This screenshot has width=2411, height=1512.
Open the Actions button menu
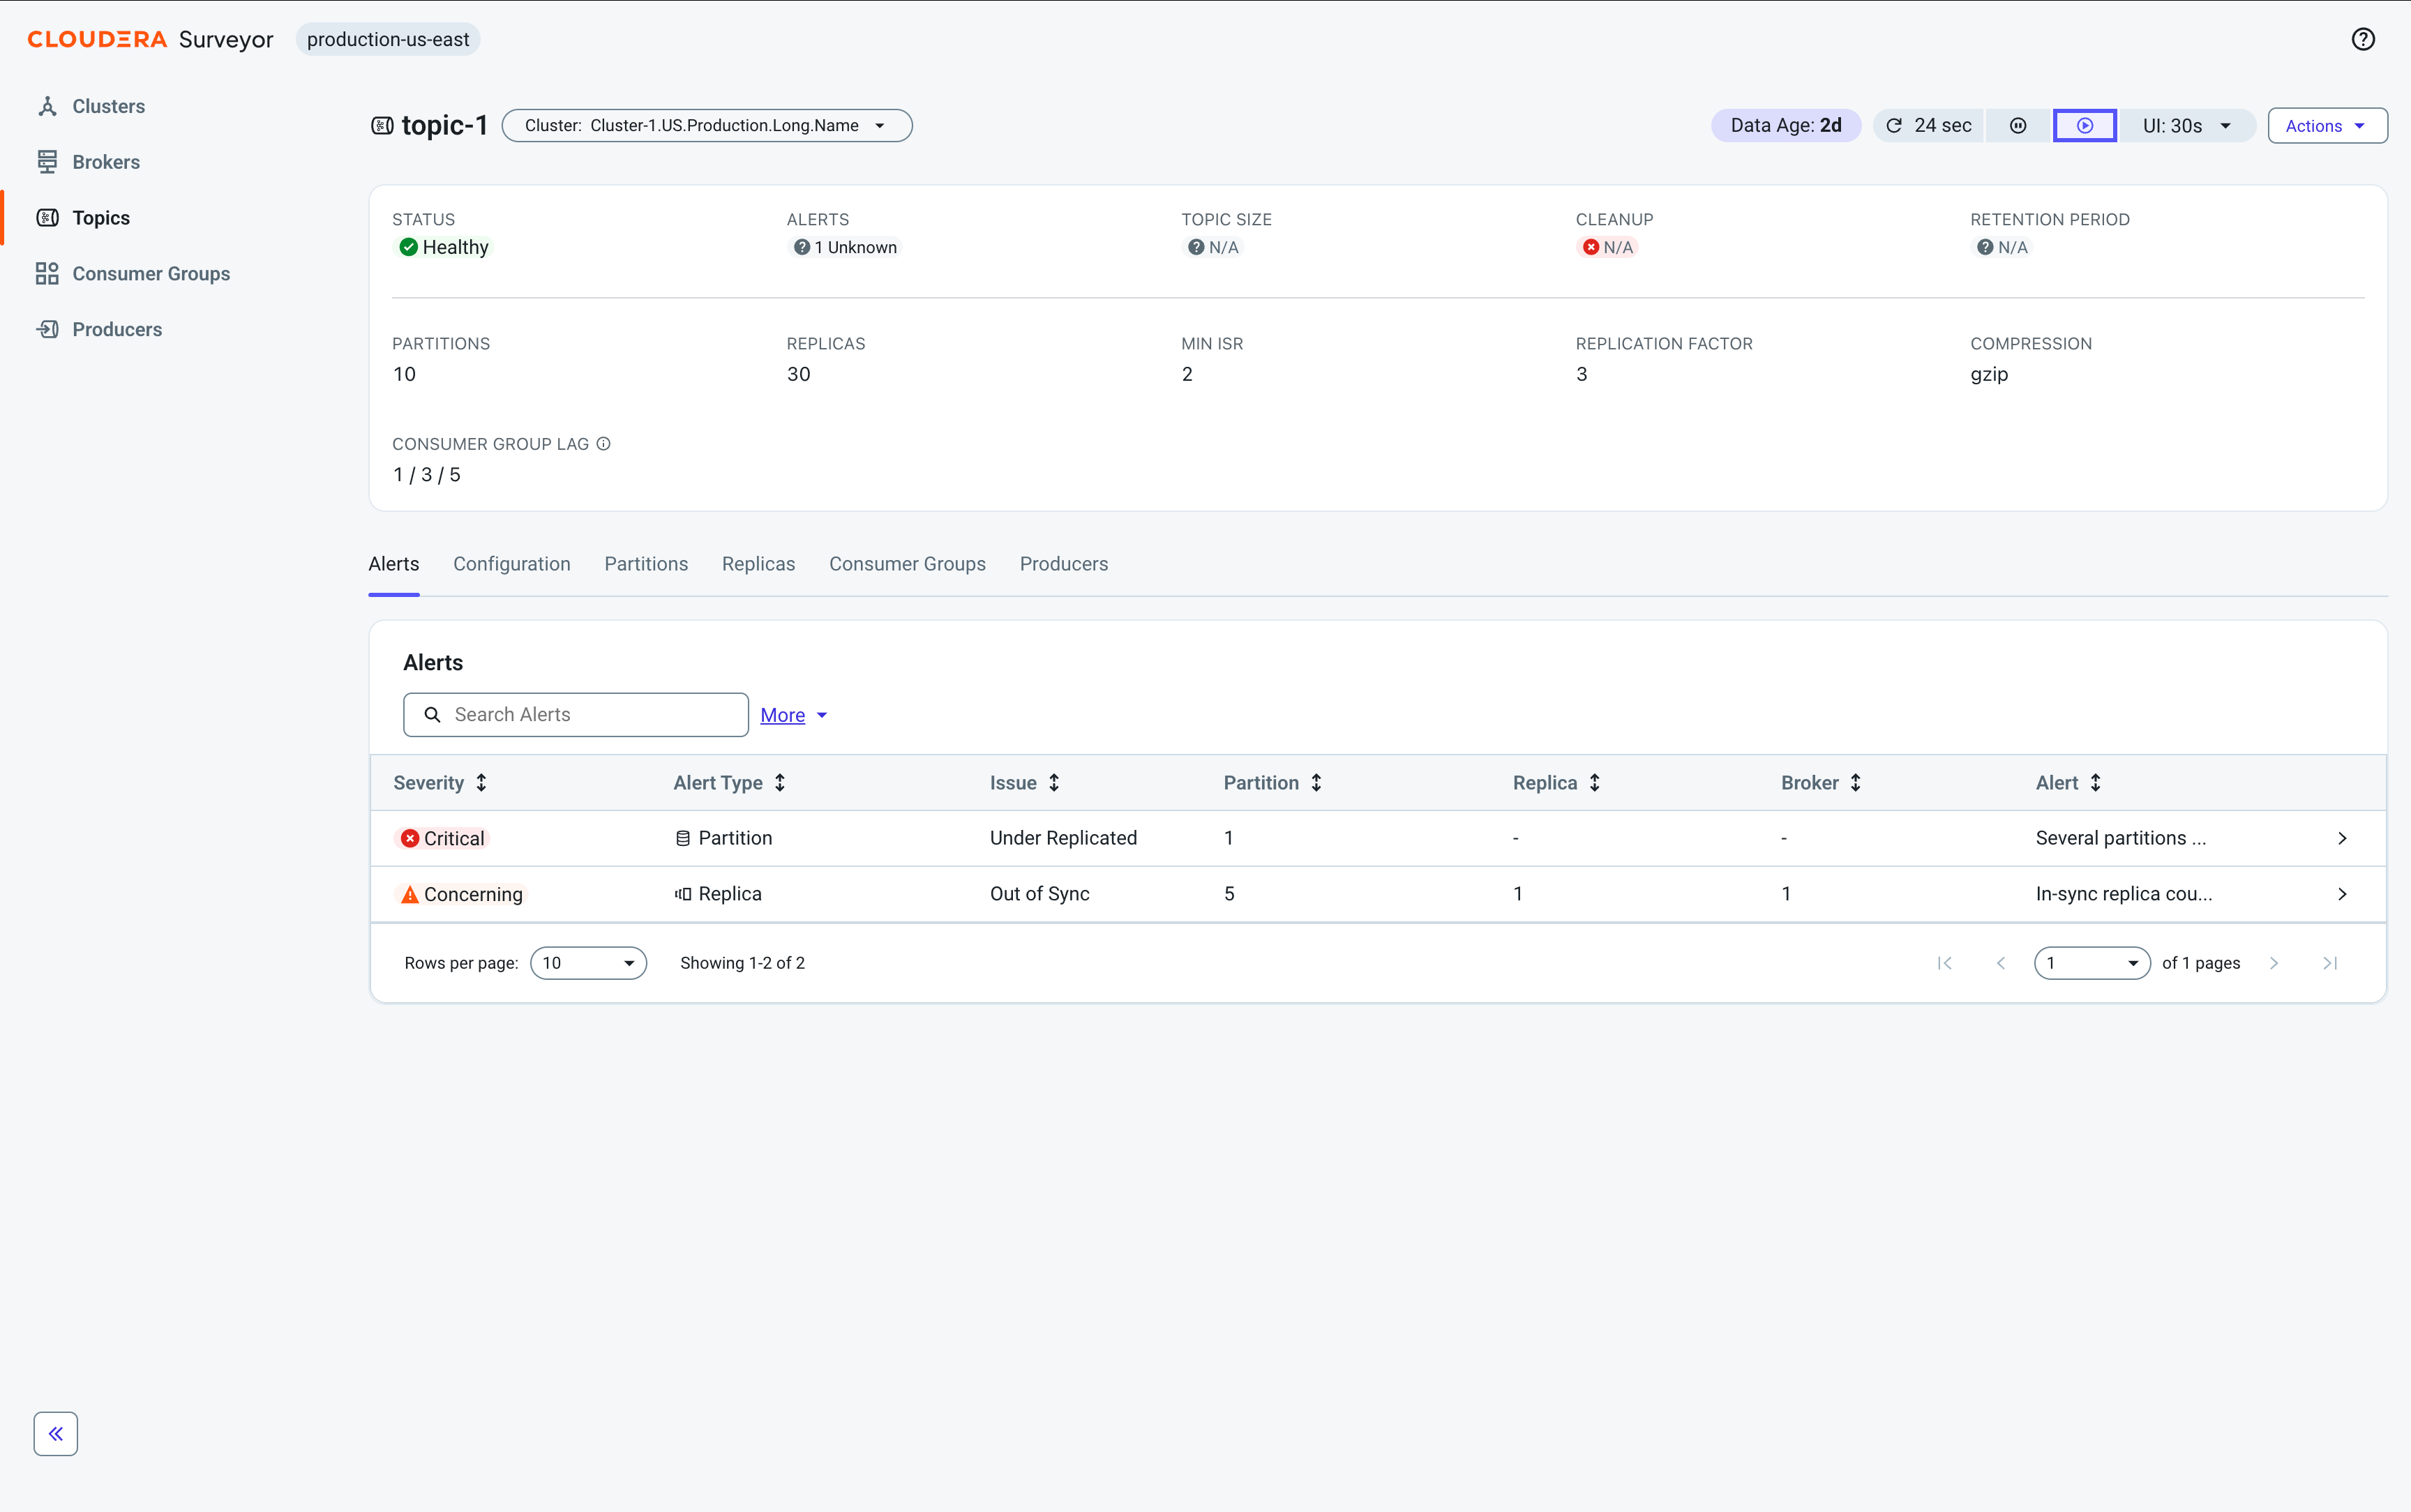2328,126
